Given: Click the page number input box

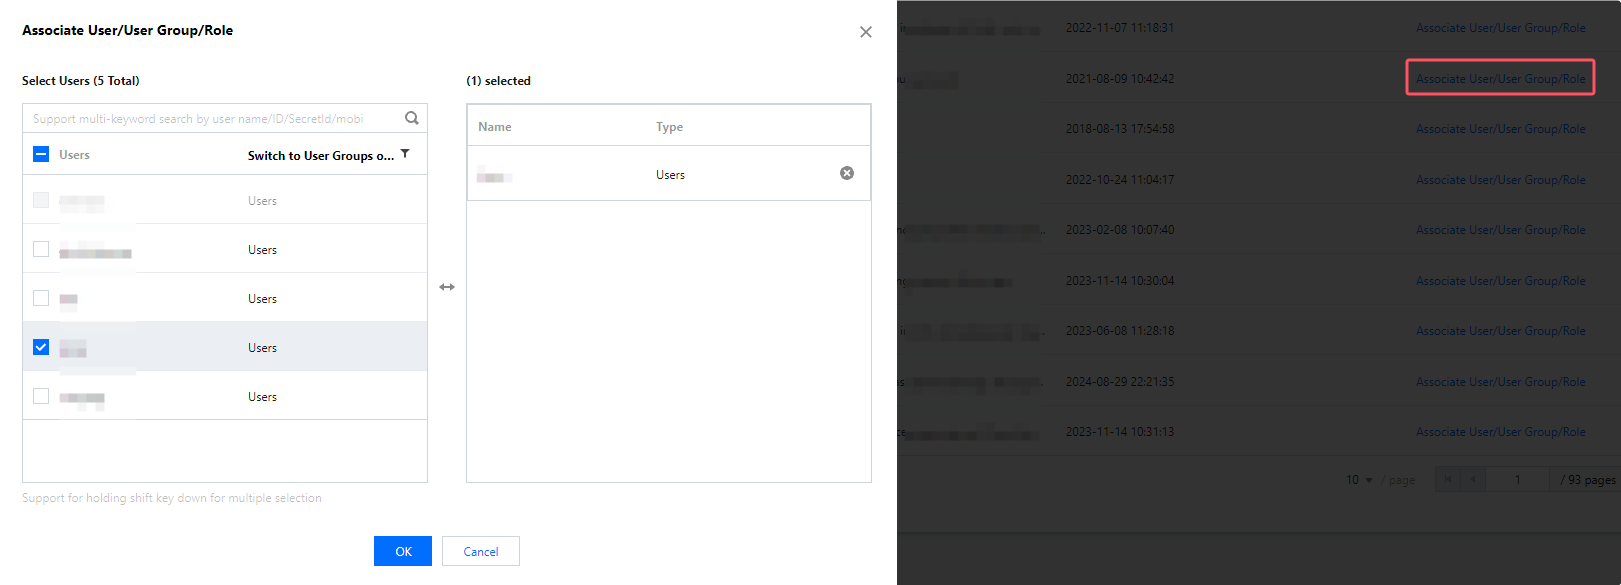Looking at the screenshot, I should pos(1517,479).
